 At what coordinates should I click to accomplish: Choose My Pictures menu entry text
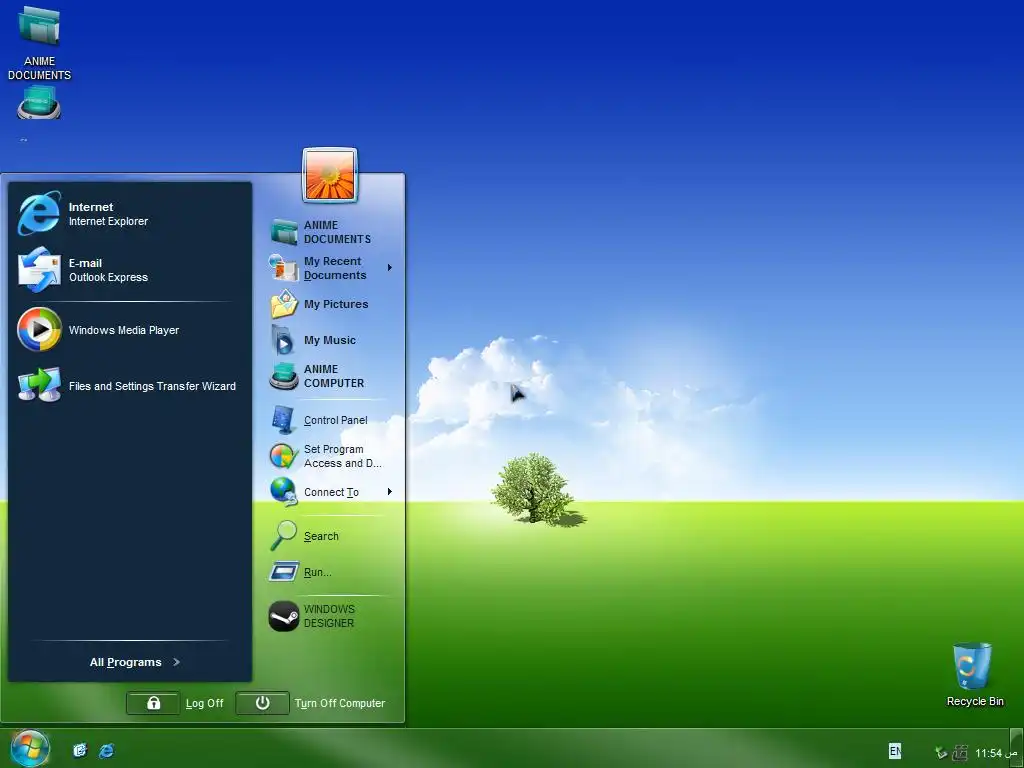(x=336, y=304)
